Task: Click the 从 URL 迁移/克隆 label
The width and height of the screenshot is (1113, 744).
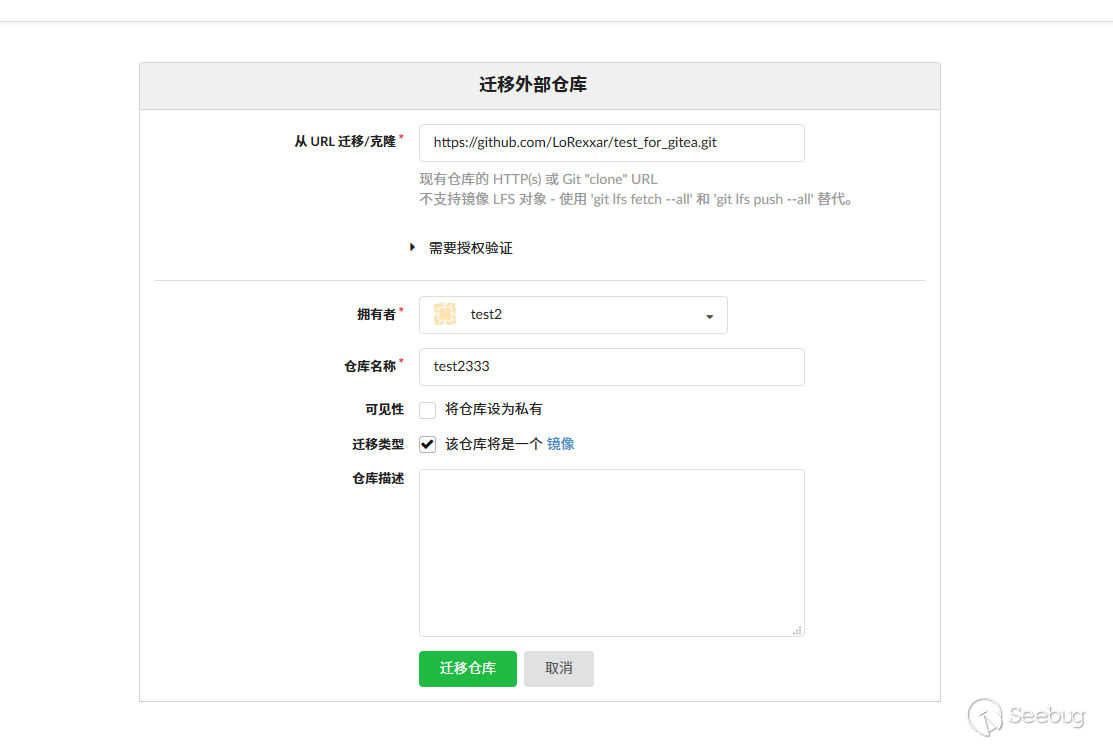Action: tap(345, 141)
